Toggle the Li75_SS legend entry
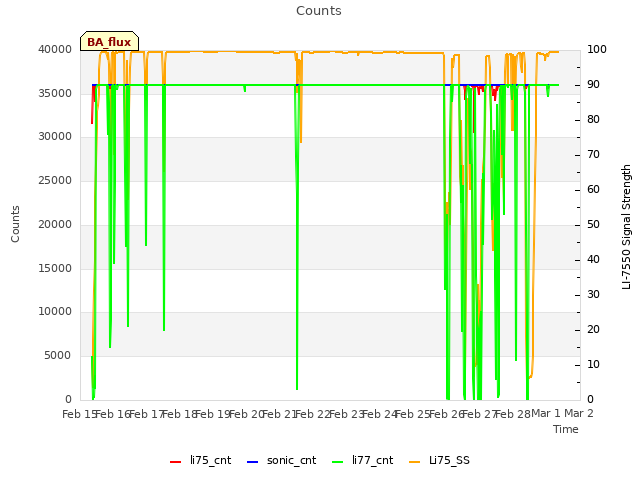This screenshot has height=480, width=640. (439, 460)
